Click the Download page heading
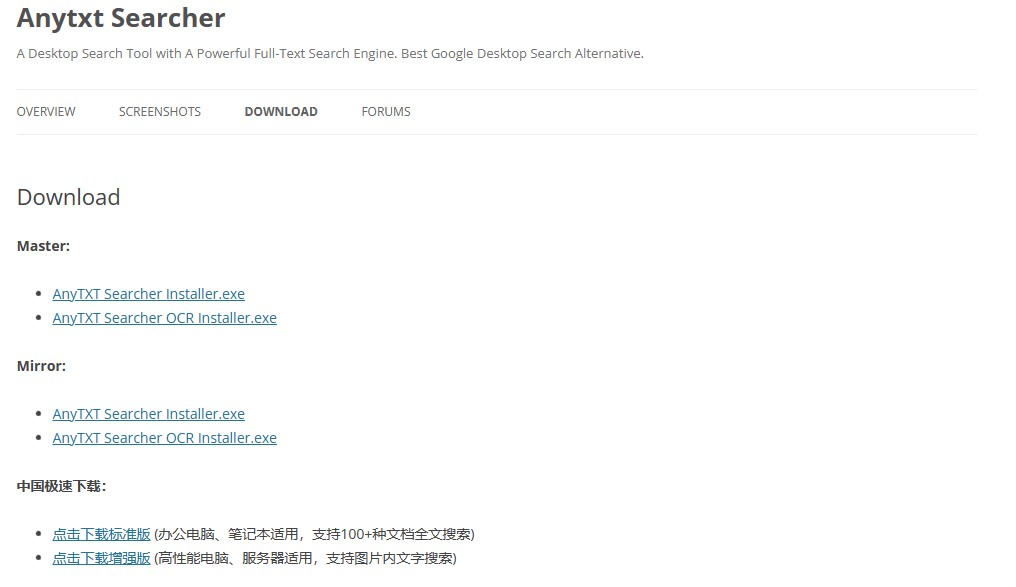 click(68, 198)
